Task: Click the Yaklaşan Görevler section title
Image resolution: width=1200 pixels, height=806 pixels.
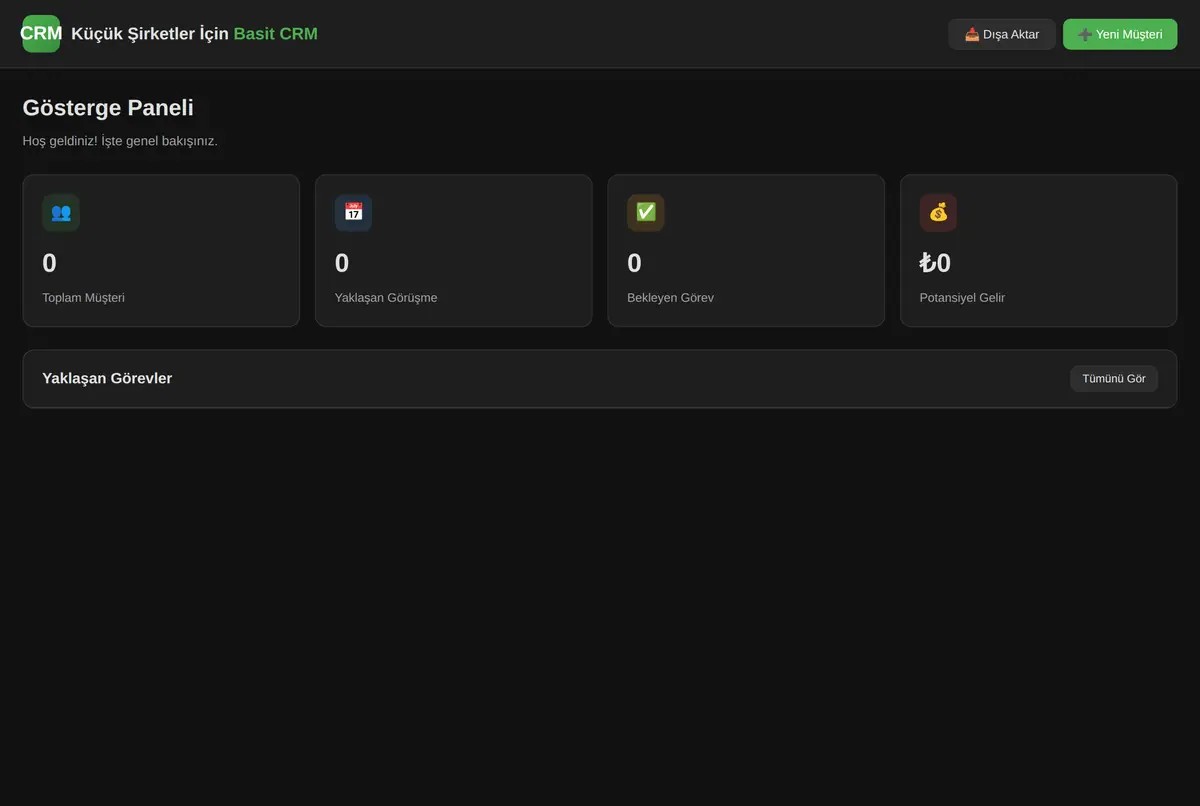Action: click(107, 379)
